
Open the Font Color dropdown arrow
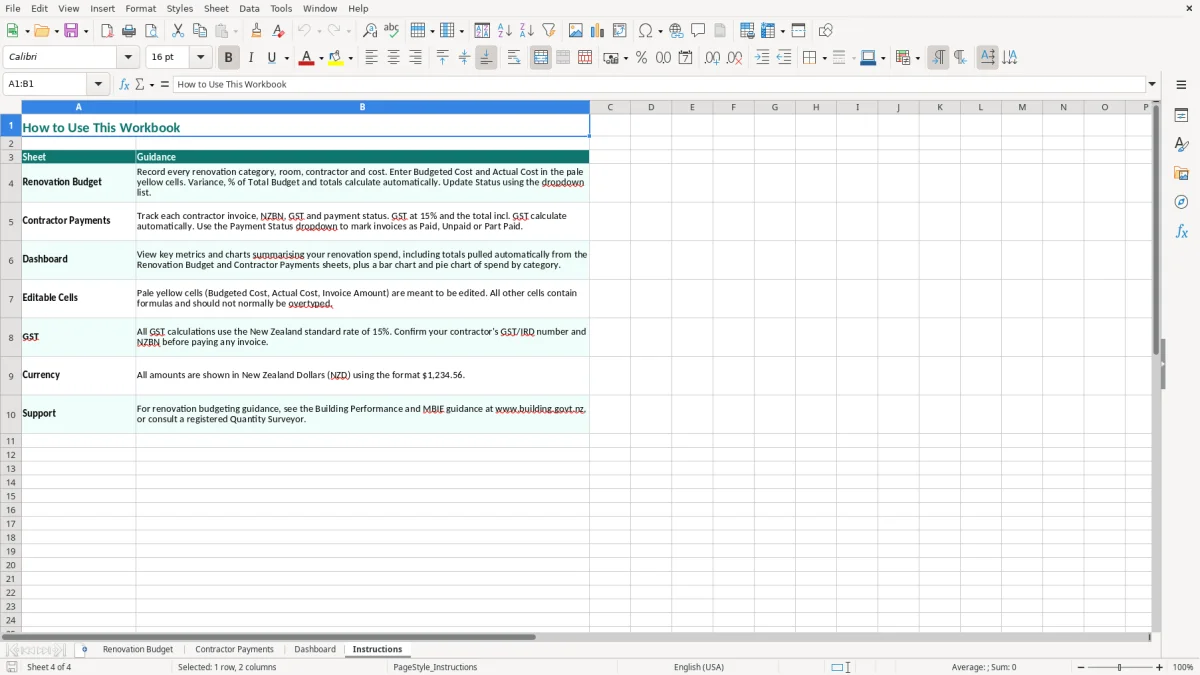tap(320, 58)
